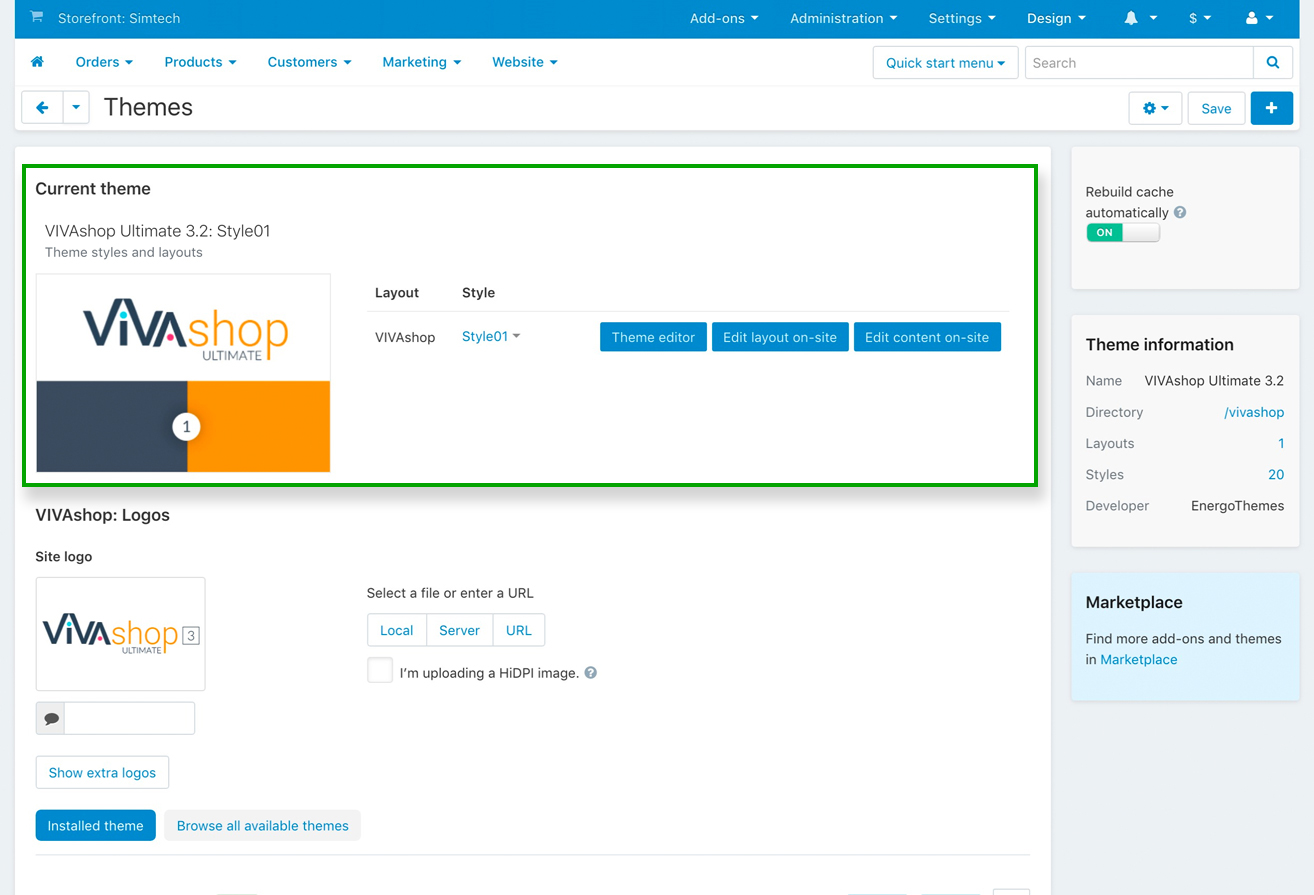Expand the Style01 style dropdown
Viewport: 1314px width, 895px height.
491,337
